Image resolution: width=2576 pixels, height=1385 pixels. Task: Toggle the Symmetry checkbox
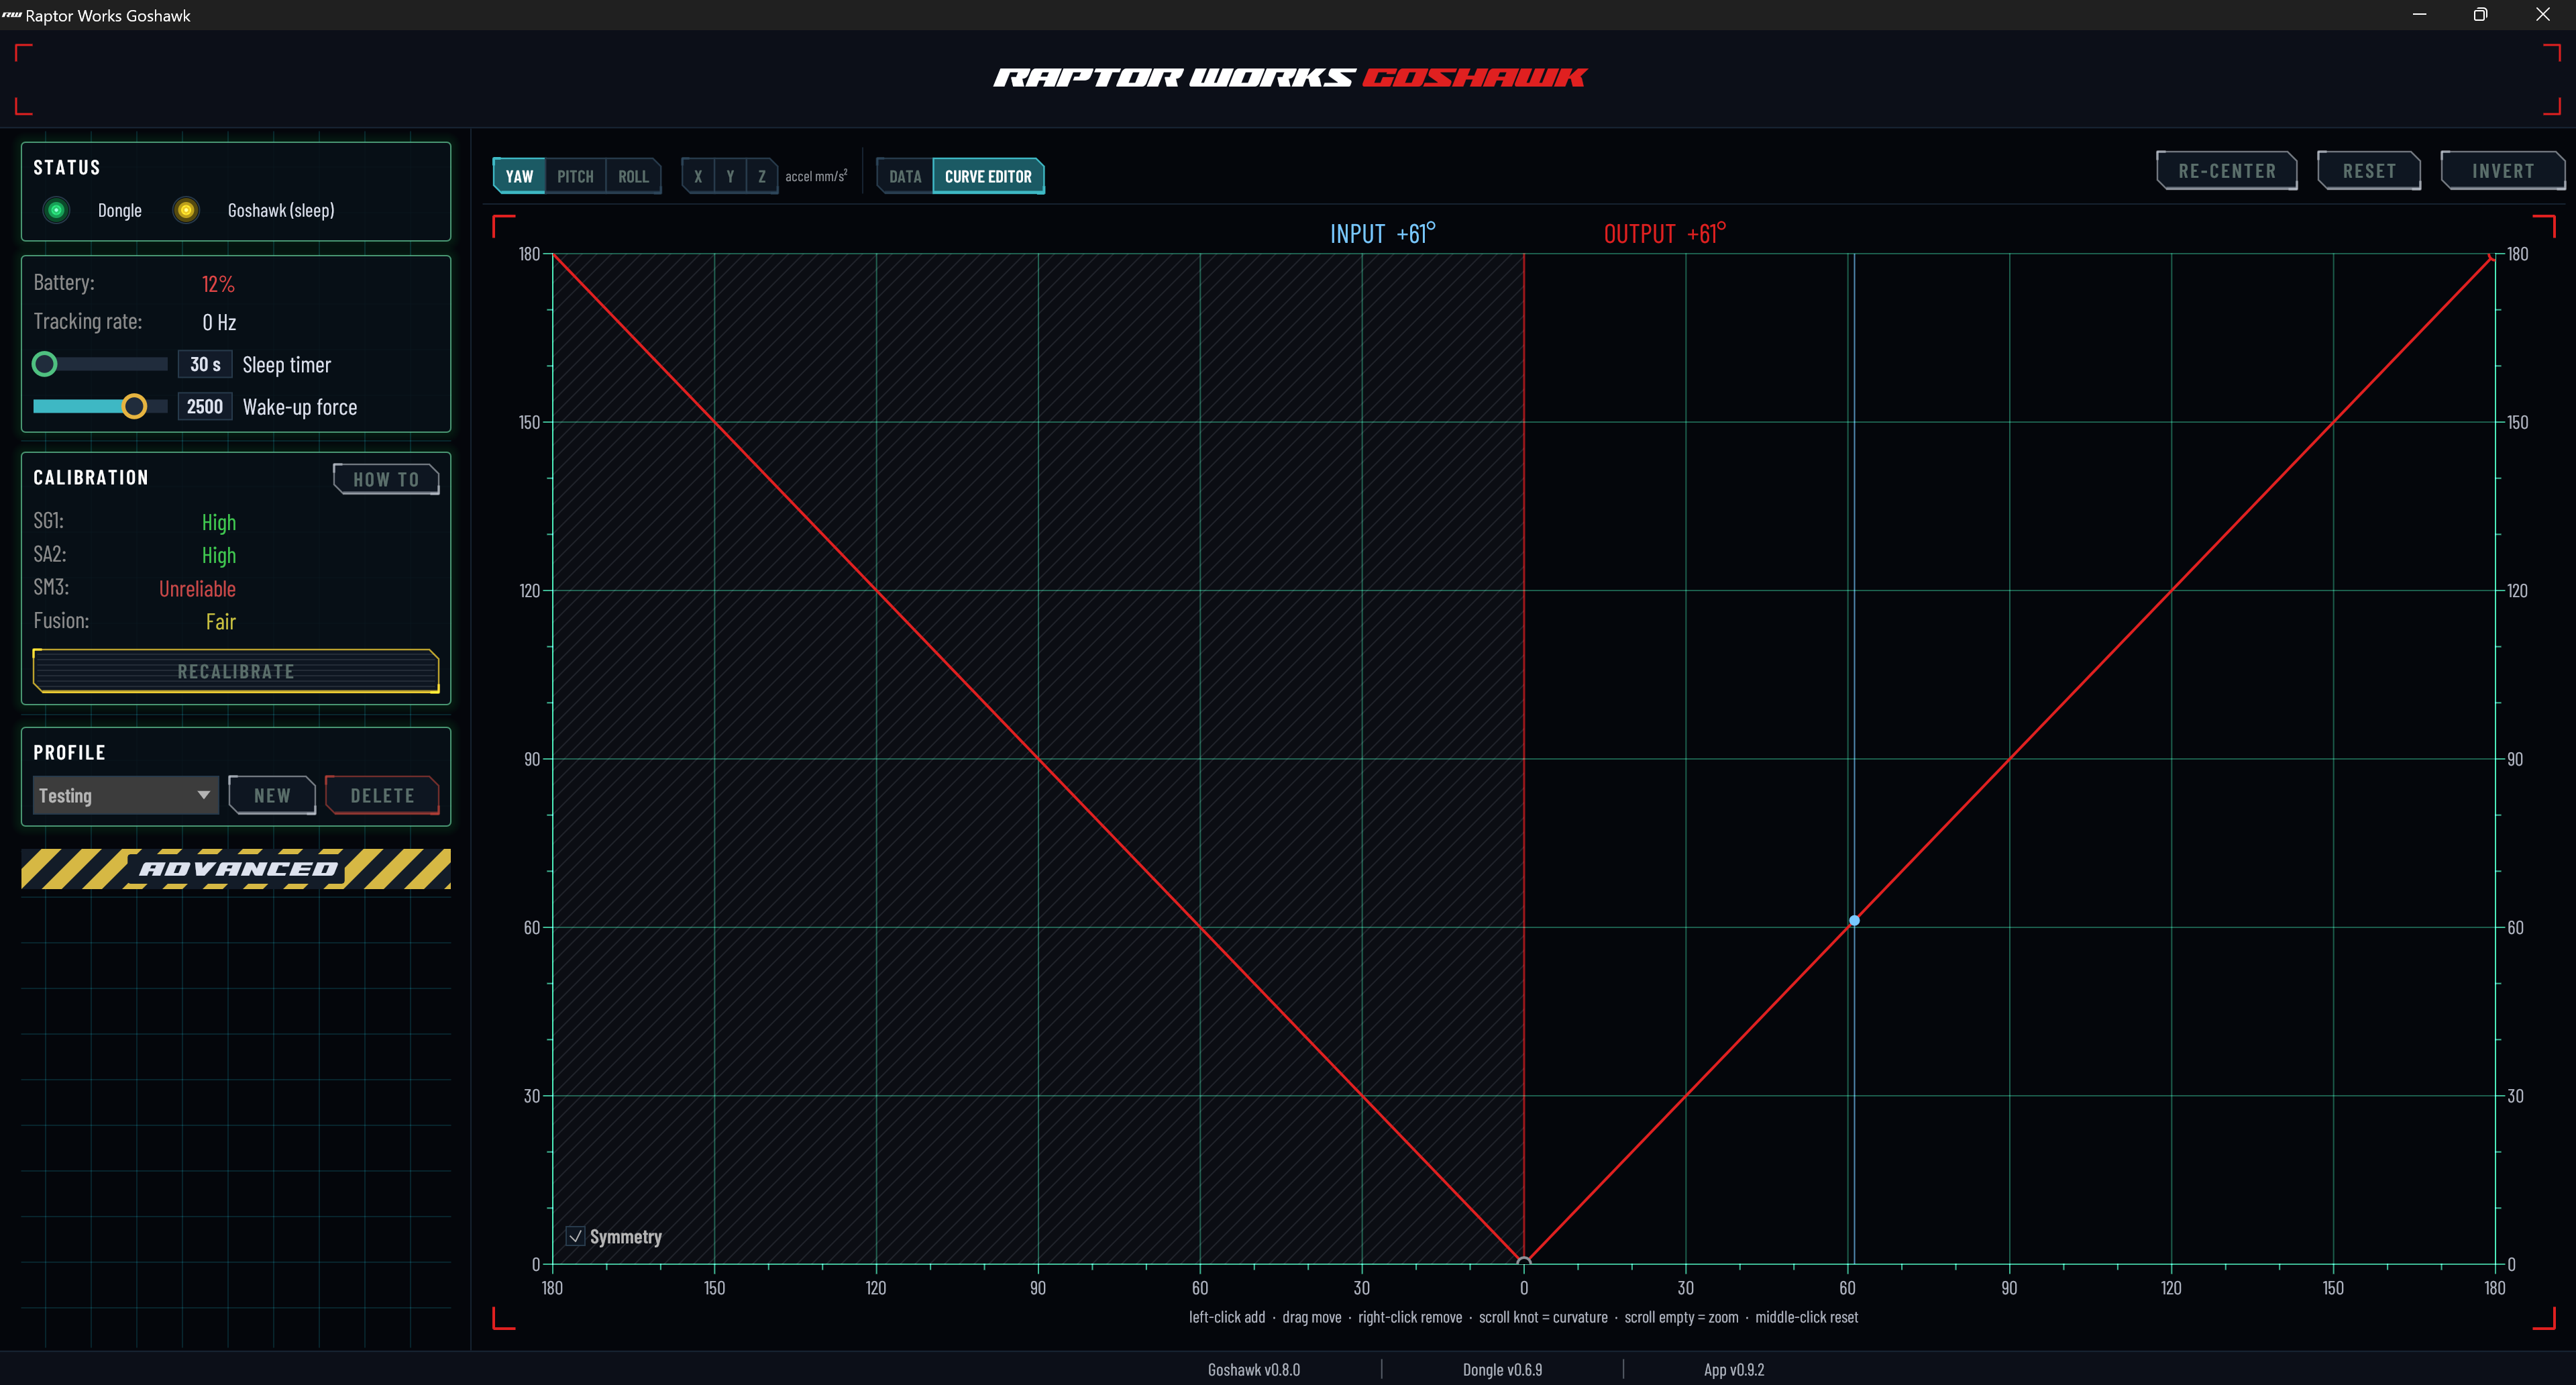(x=575, y=1236)
